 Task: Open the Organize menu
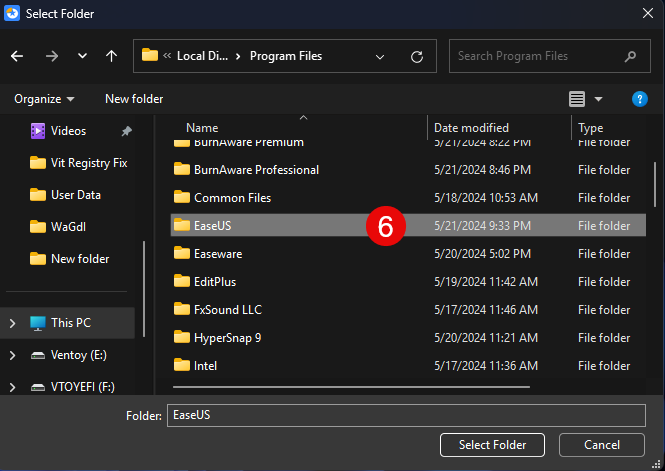coord(44,99)
